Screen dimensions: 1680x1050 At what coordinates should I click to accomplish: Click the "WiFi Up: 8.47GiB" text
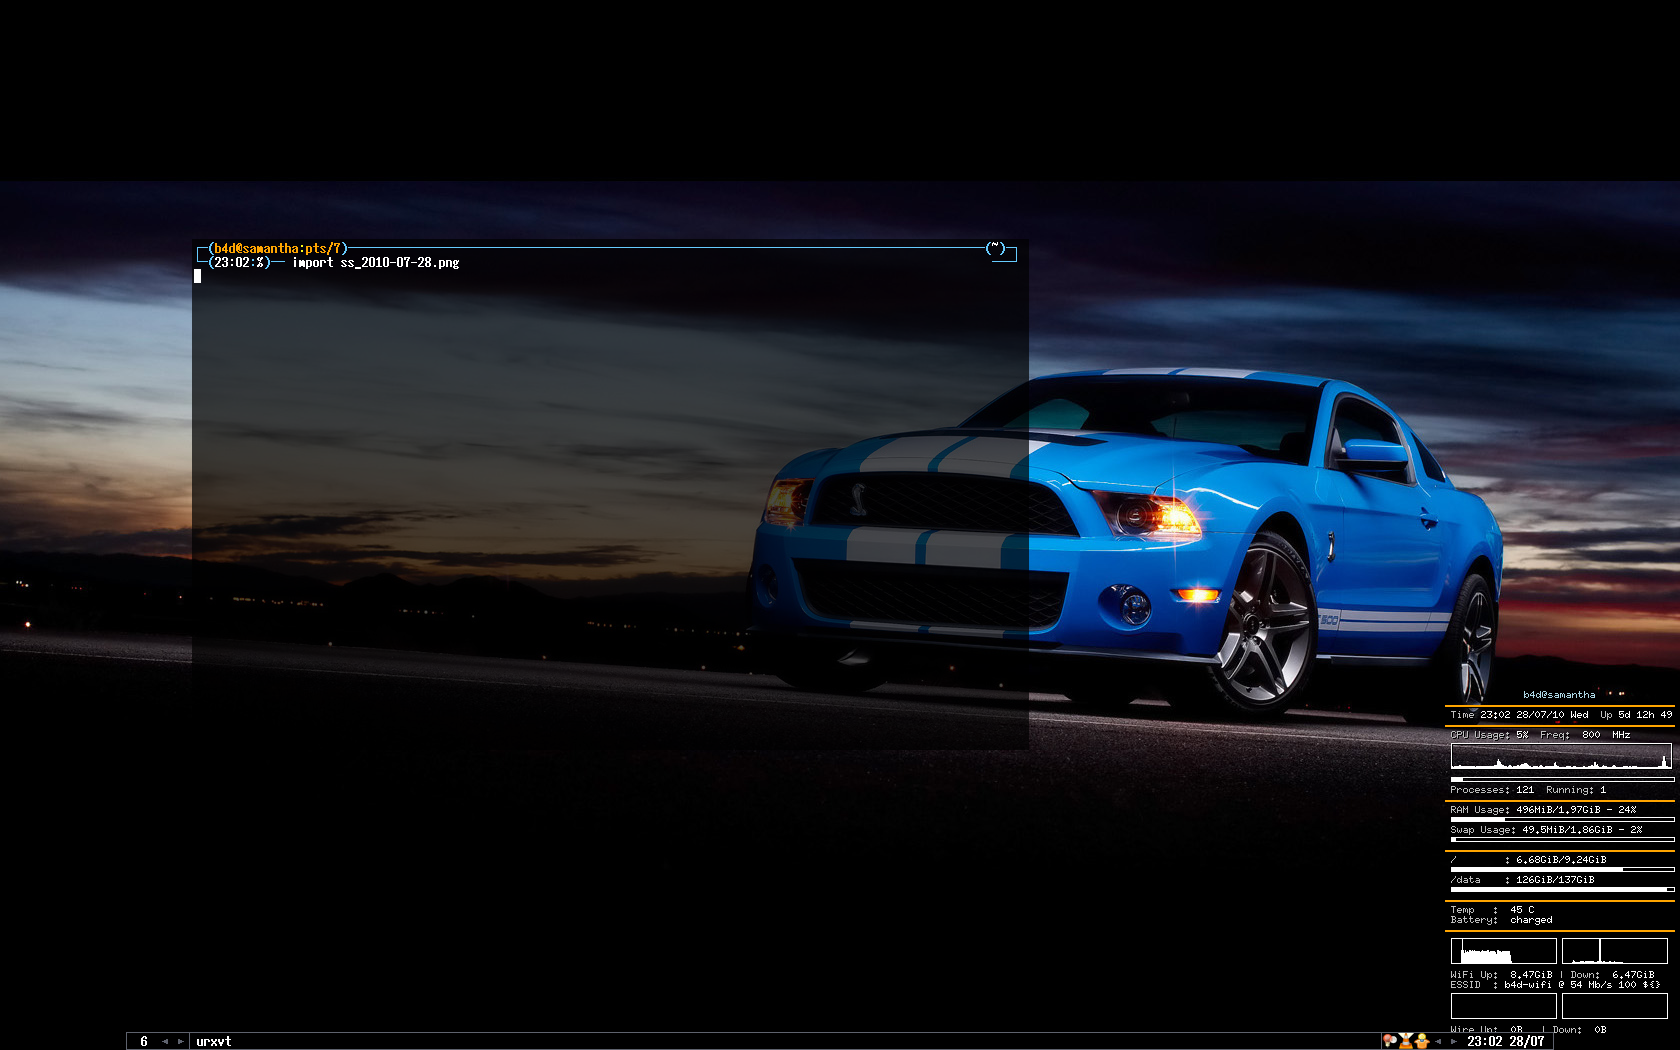click(x=1501, y=975)
